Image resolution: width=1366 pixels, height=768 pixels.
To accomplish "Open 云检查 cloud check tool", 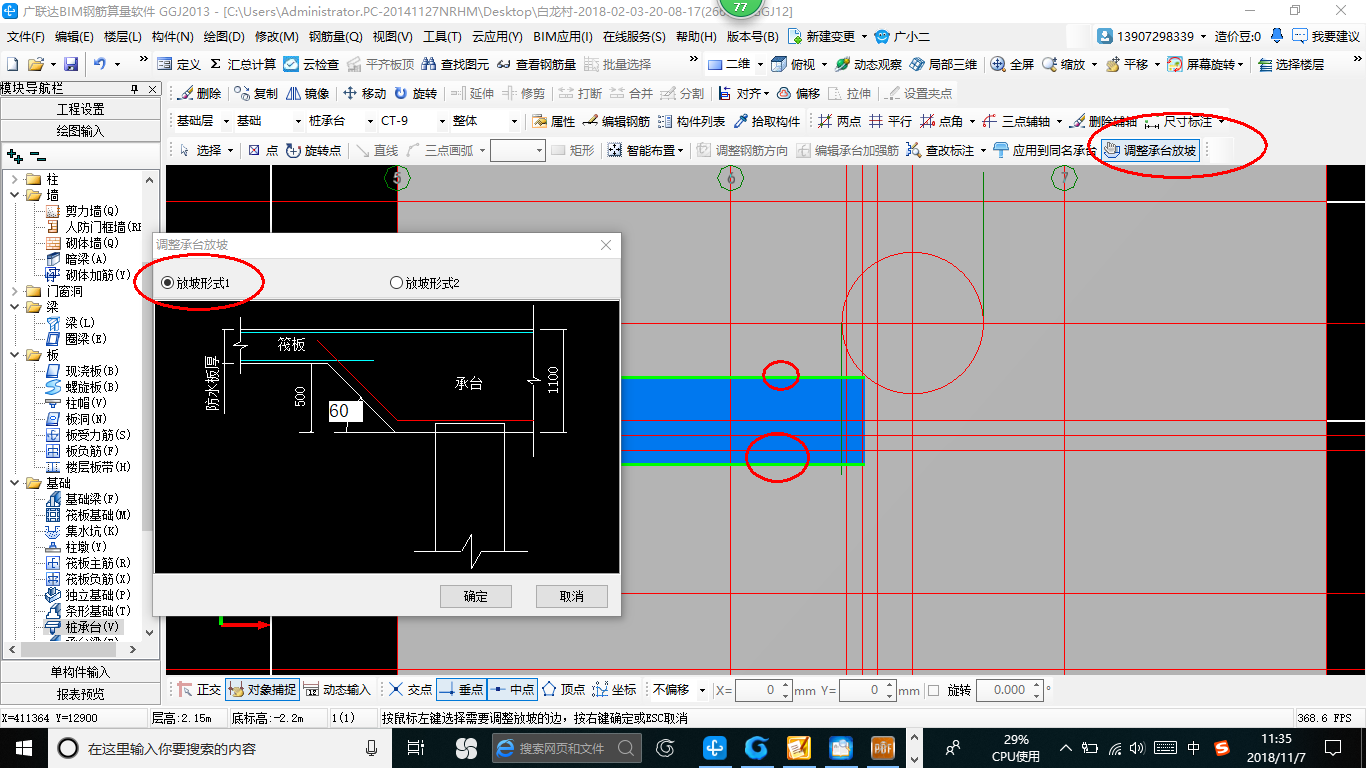I will (311, 64).
